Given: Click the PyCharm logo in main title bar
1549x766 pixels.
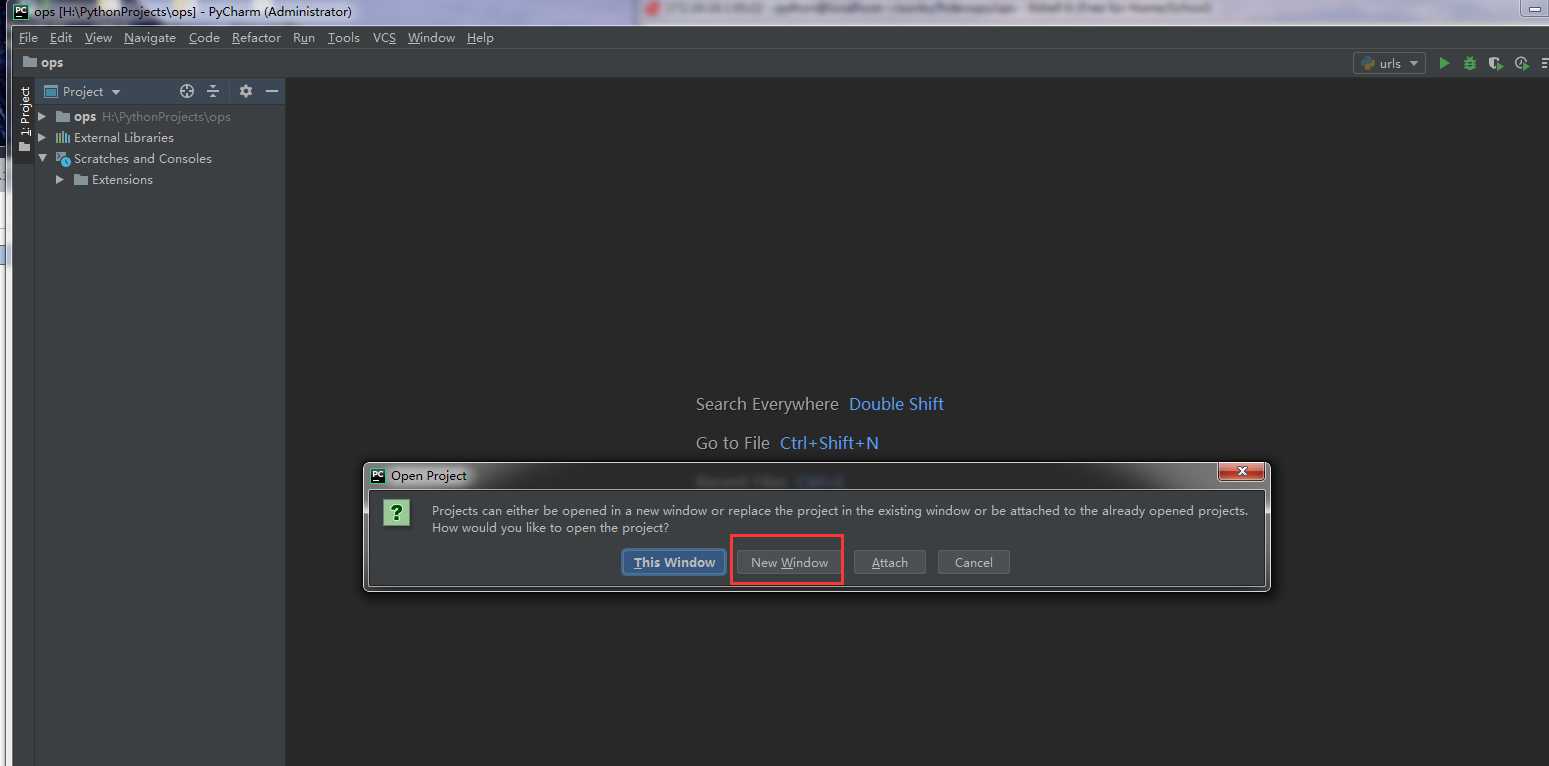Looking at the screenshot, I should [x=20, y=11].
